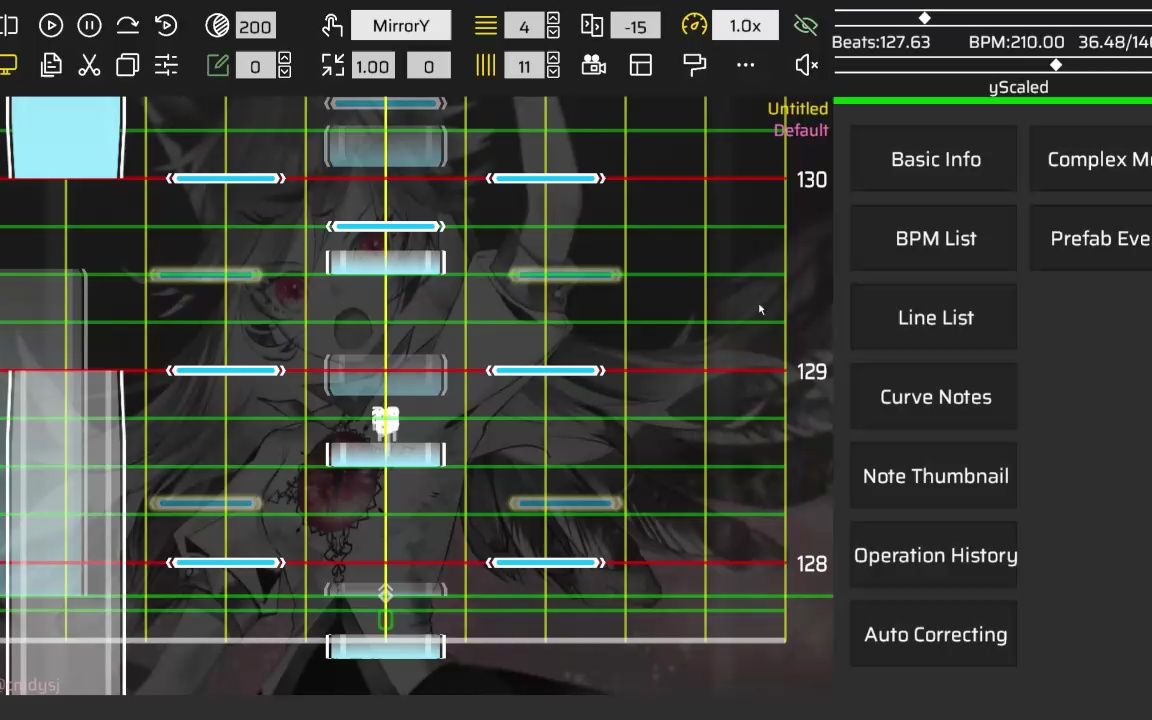Open the sliders settings icon

pos(166,65)
